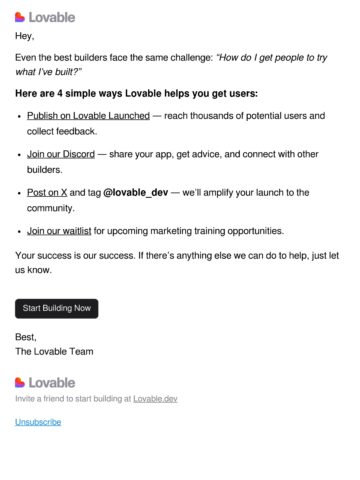Click the Lovable wordmark in the header
Viewport: 360px width, 480px height.
(x=52, y=17)
